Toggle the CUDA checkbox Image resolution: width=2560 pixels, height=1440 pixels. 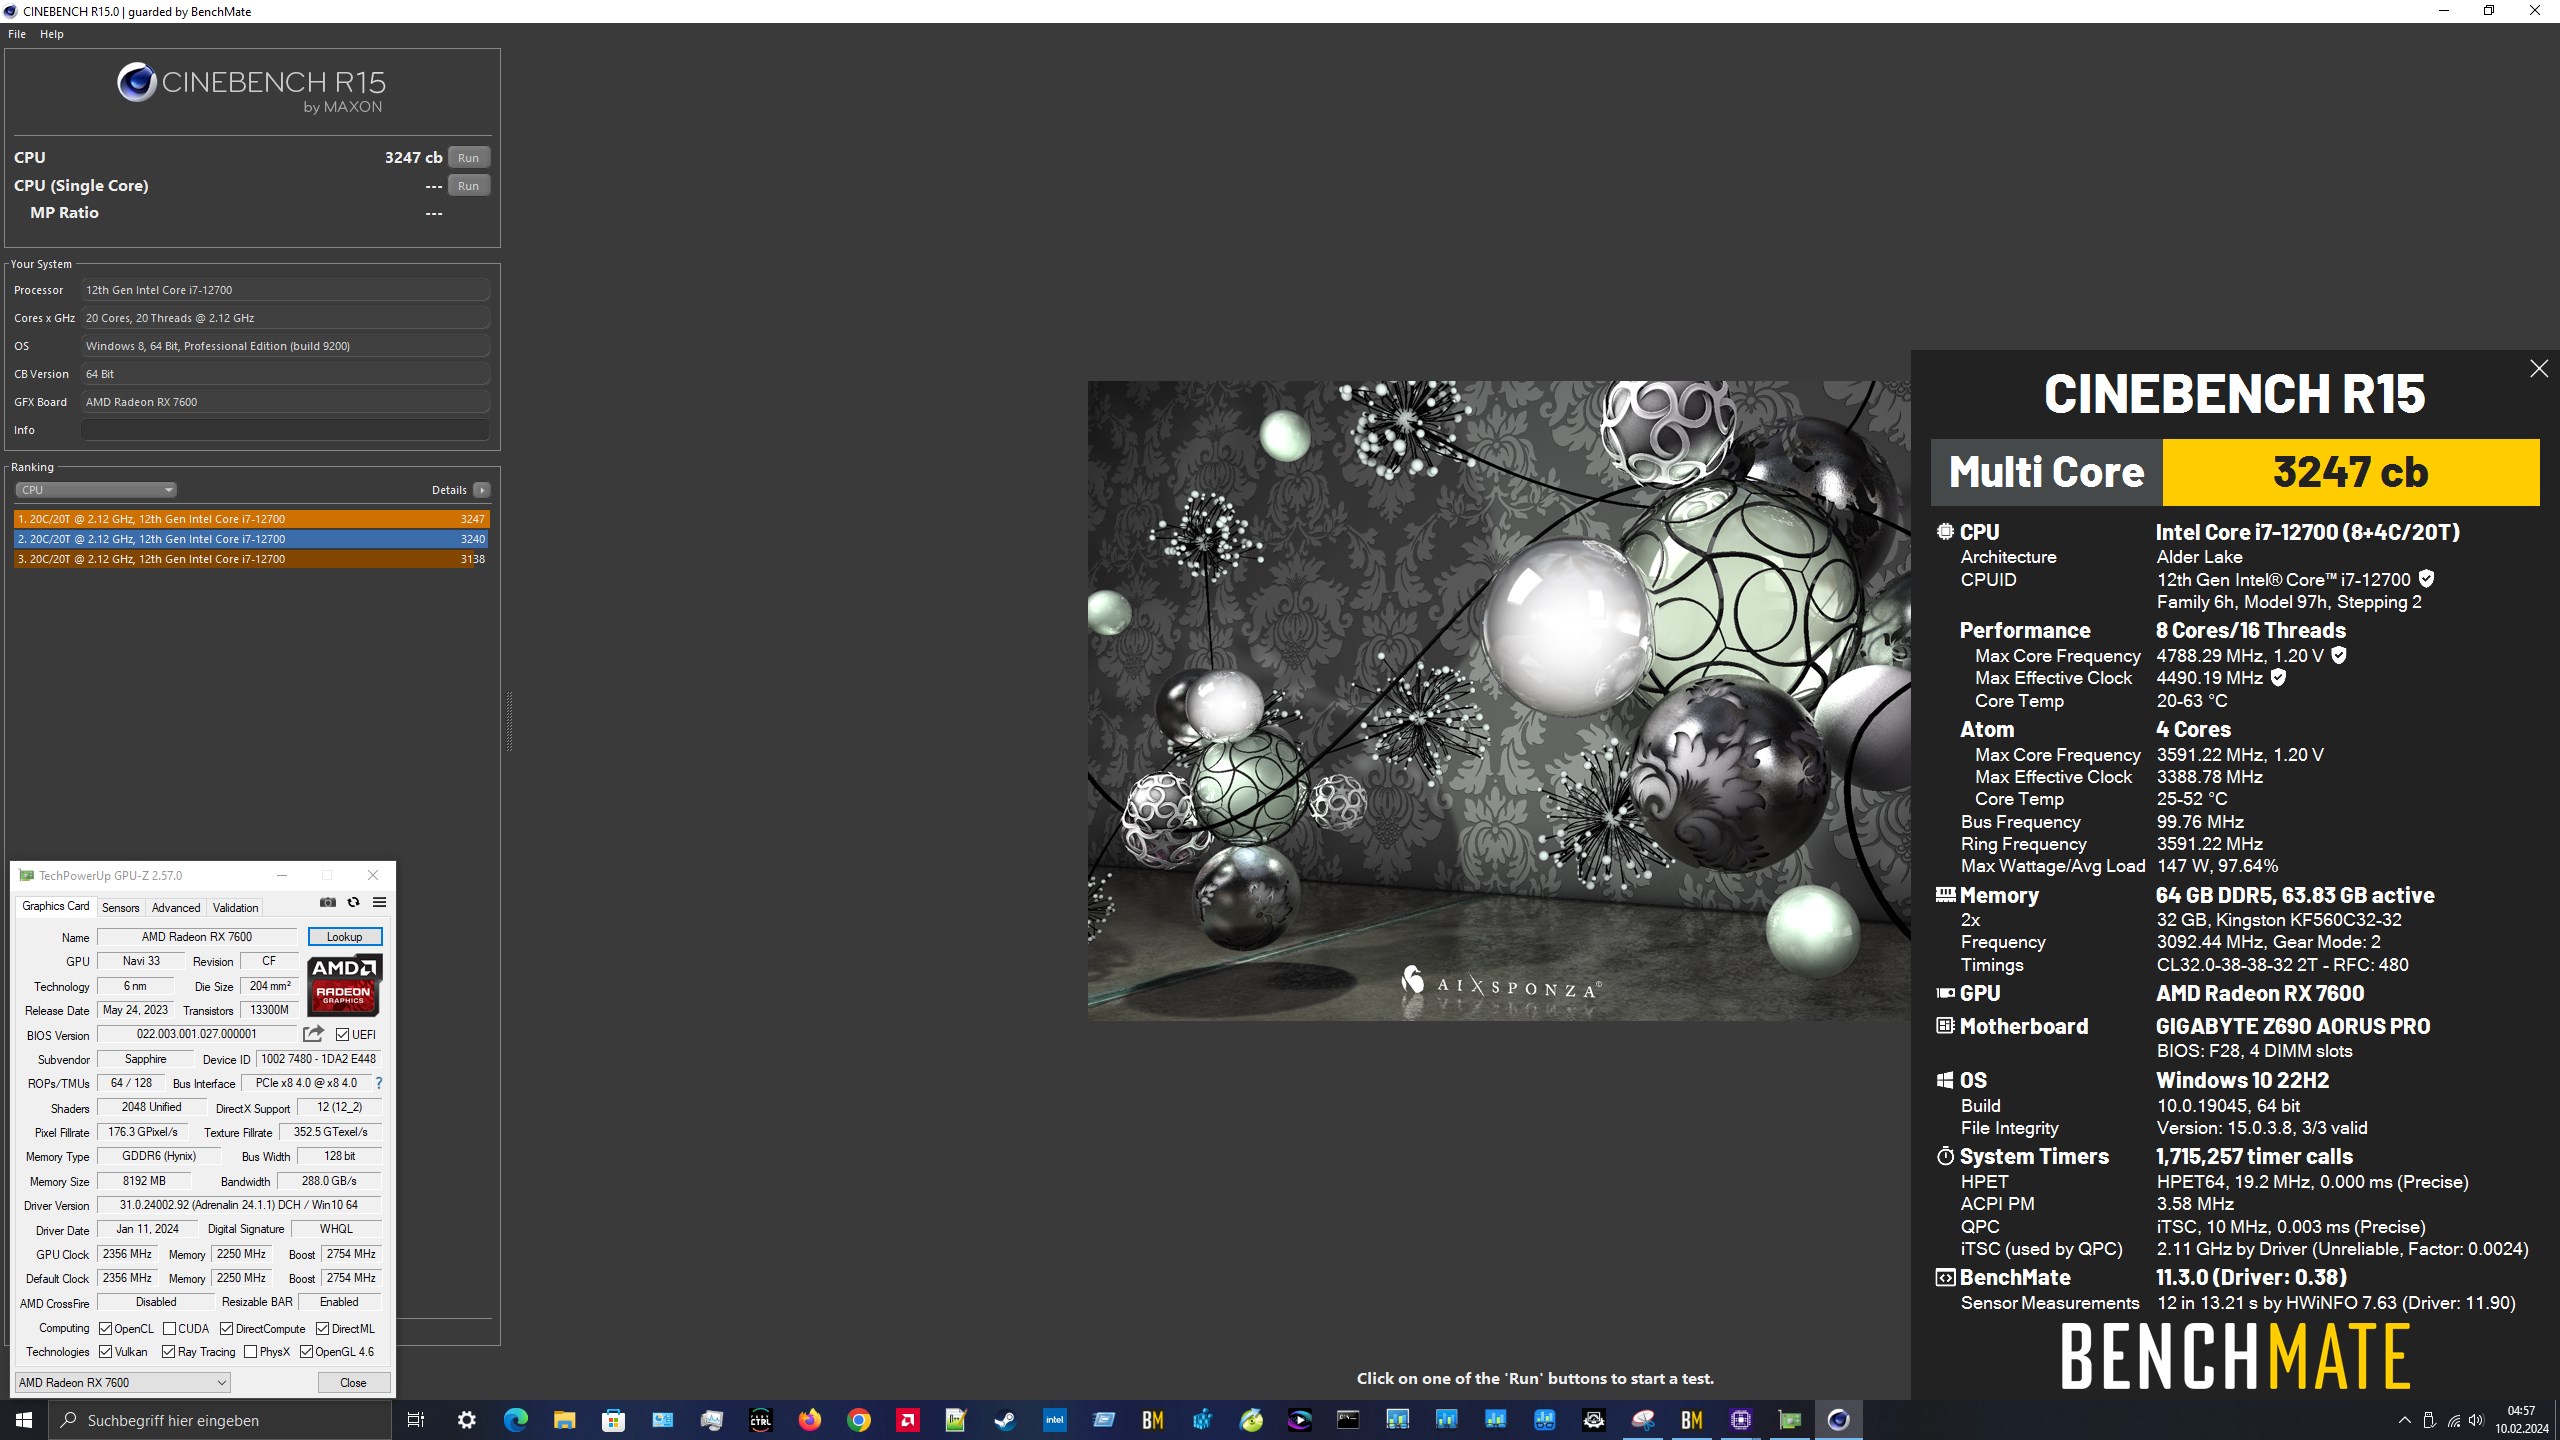pos(169,1329)
